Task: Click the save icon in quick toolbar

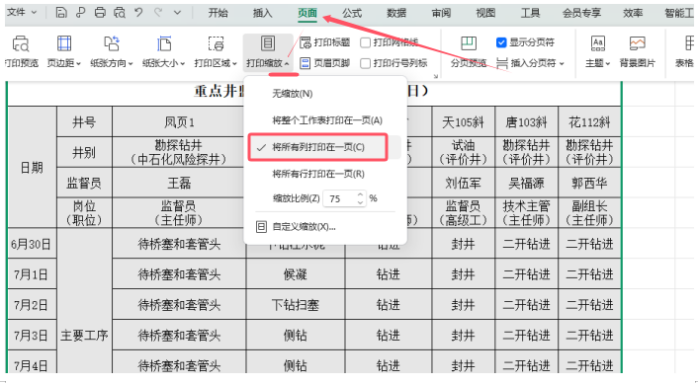Action: [61, 12]
